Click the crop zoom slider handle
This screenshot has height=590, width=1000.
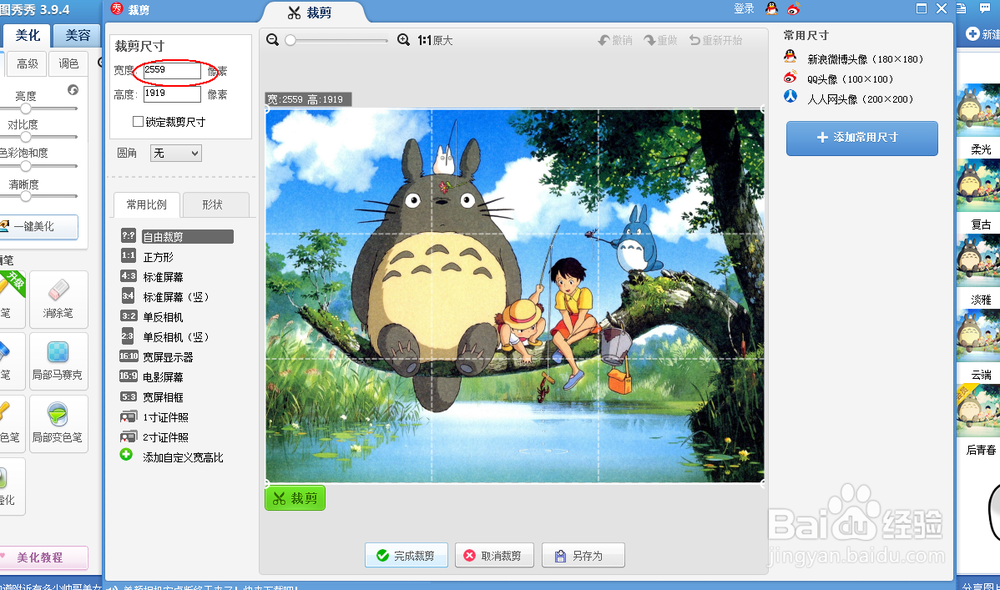pos(290,40)
